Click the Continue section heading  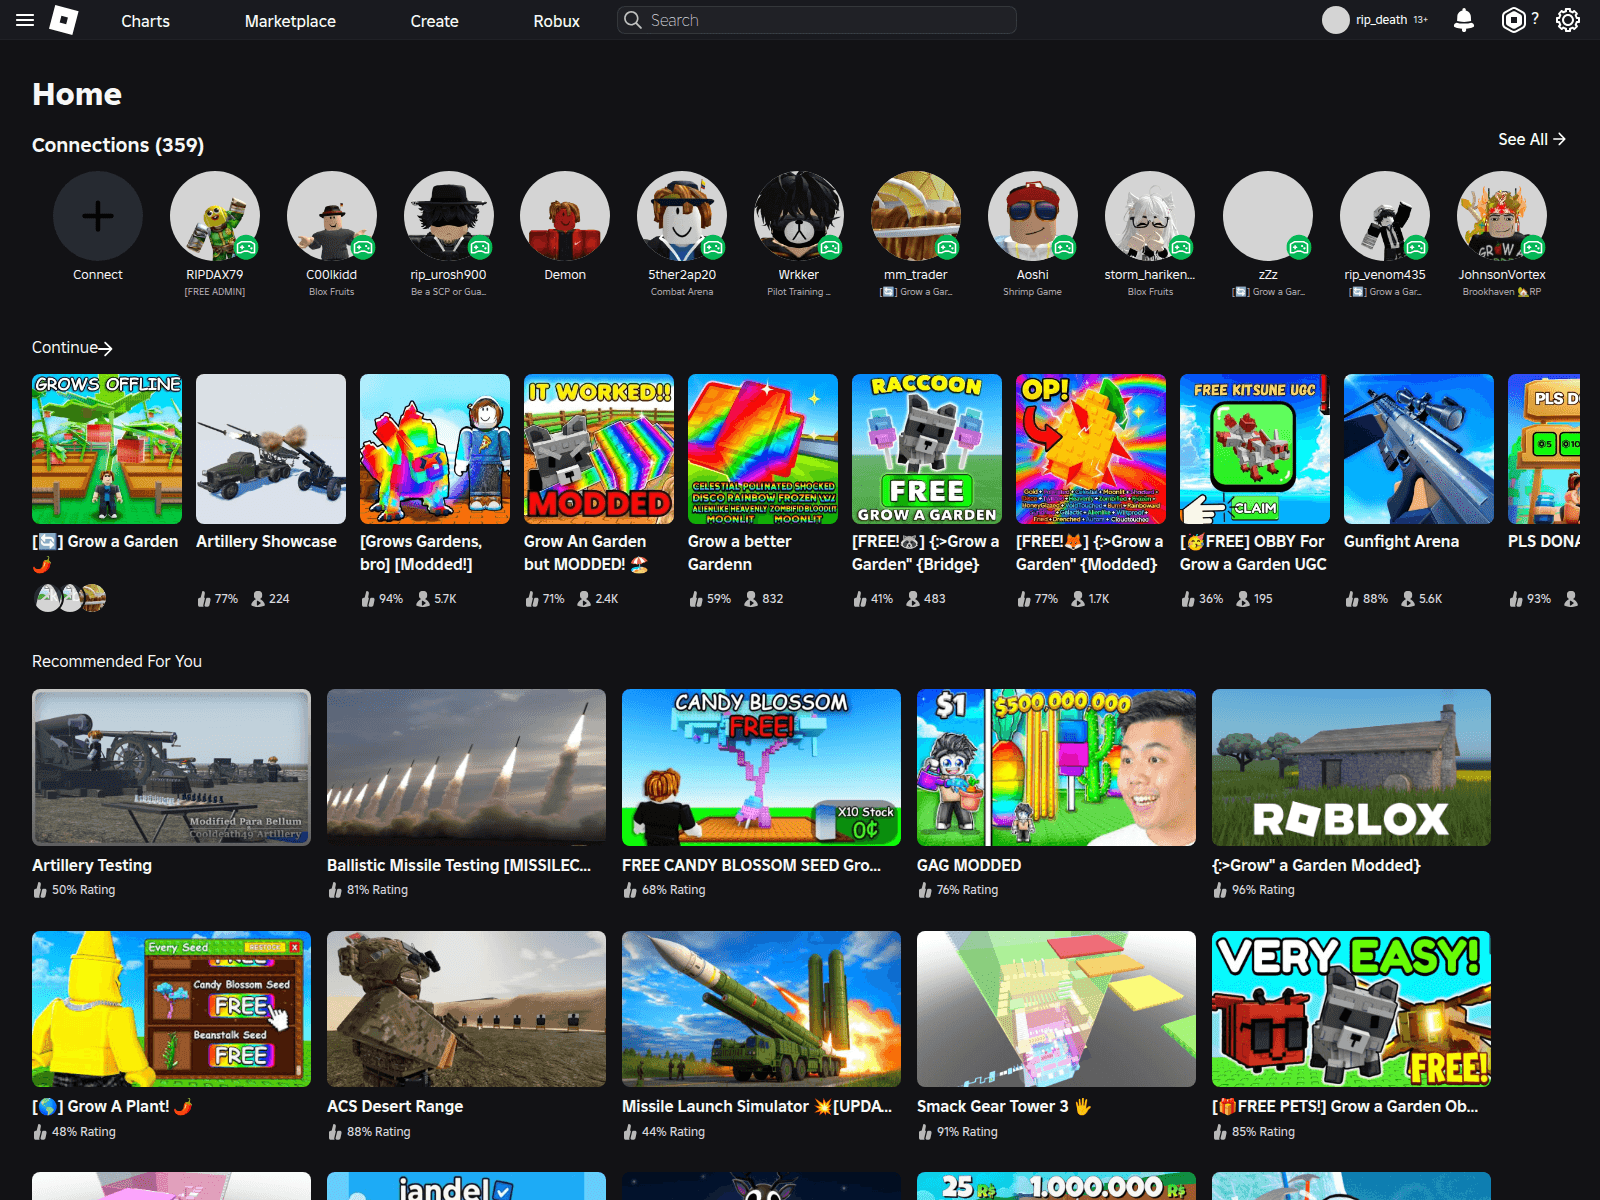click(65, 347)
